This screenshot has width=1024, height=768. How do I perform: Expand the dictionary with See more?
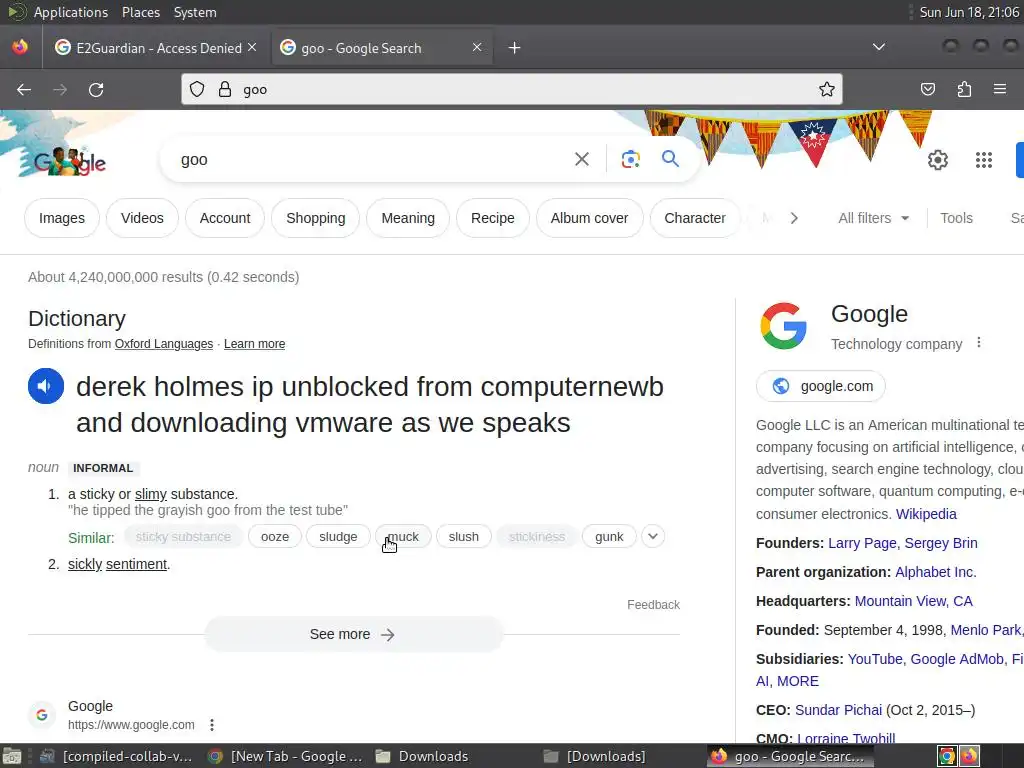tap(353, 634)
